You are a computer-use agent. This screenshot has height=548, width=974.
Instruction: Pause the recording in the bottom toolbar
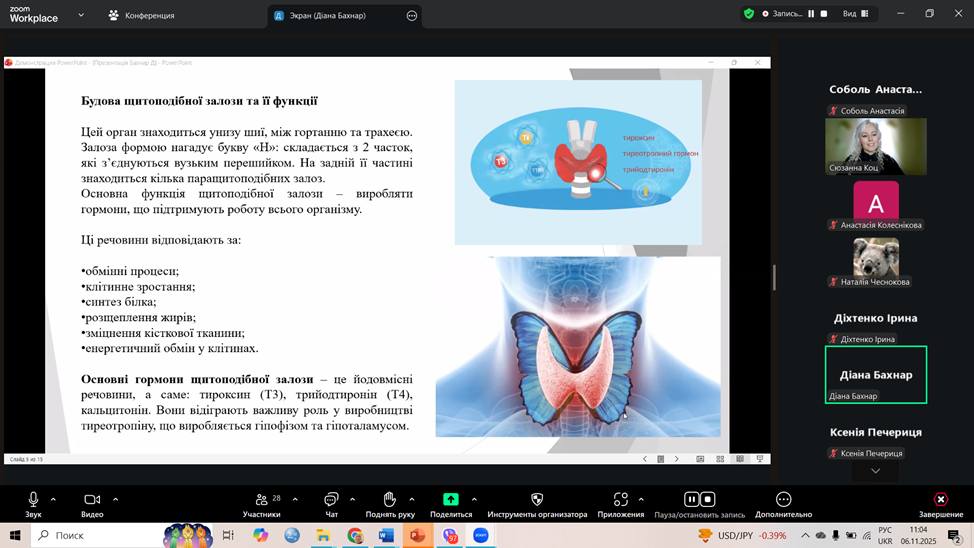click(691, 499)
